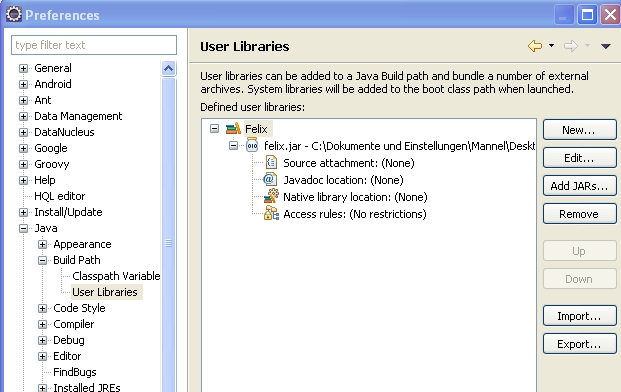
Task: Expand the Debug node
Action: coord(42,341)
